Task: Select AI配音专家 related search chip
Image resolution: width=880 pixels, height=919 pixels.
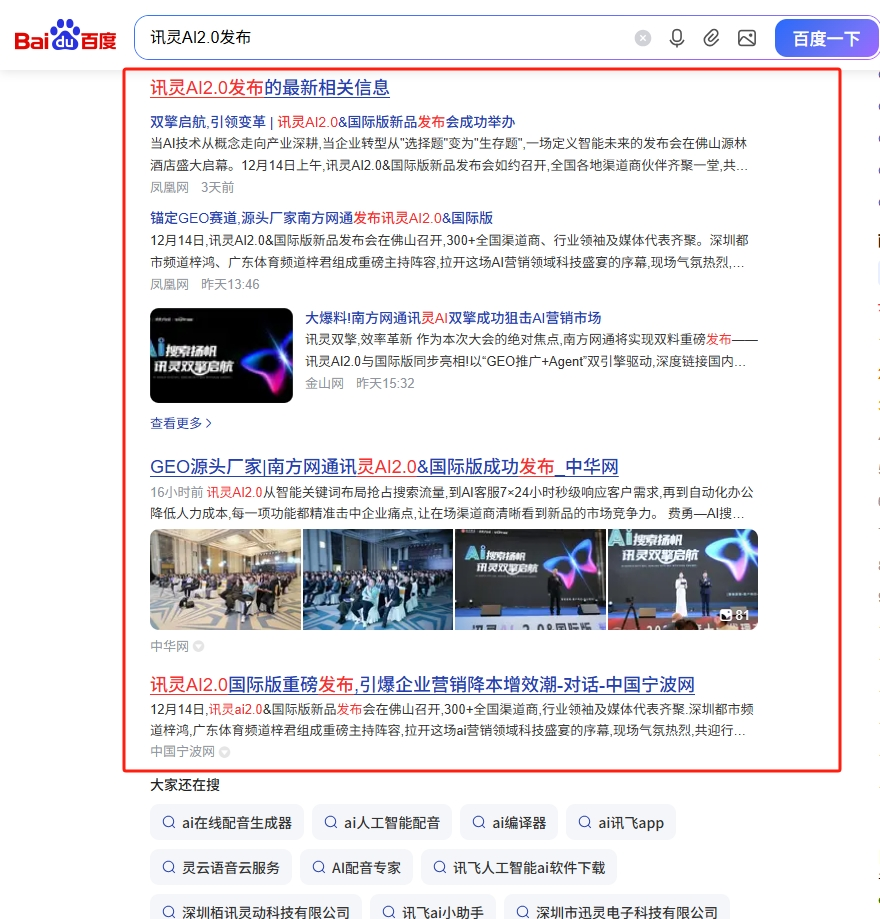Action: [x=356, y=867]
